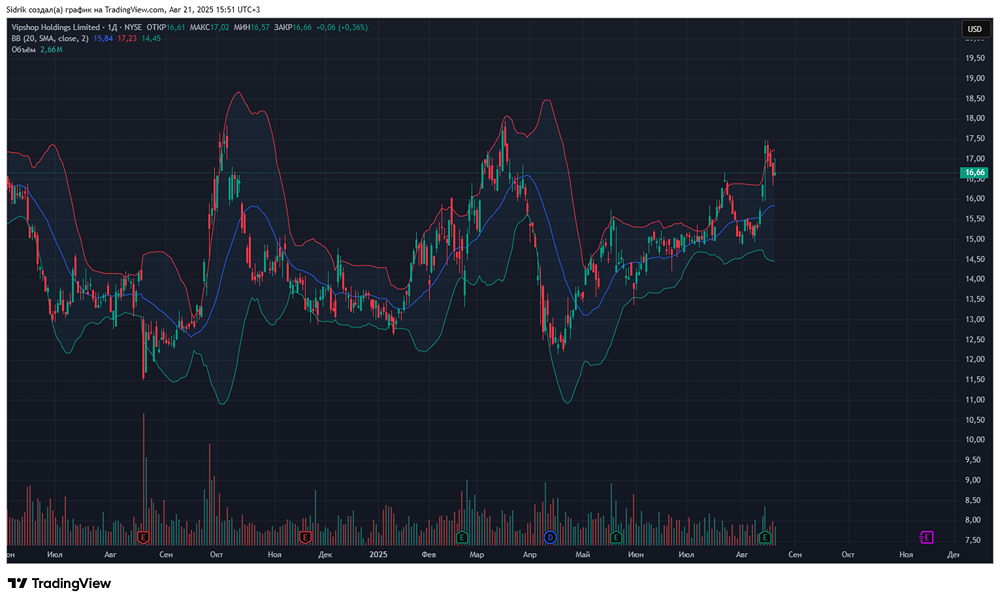Click the Июл label after 2025
The width and height of the screenshot is (1000, 603).
[686, 555]
